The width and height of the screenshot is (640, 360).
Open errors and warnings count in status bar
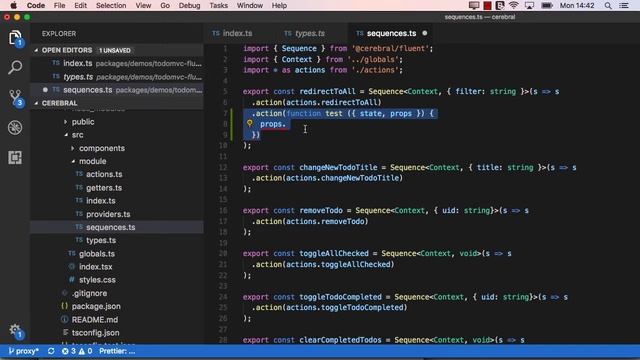coord(77,351)
